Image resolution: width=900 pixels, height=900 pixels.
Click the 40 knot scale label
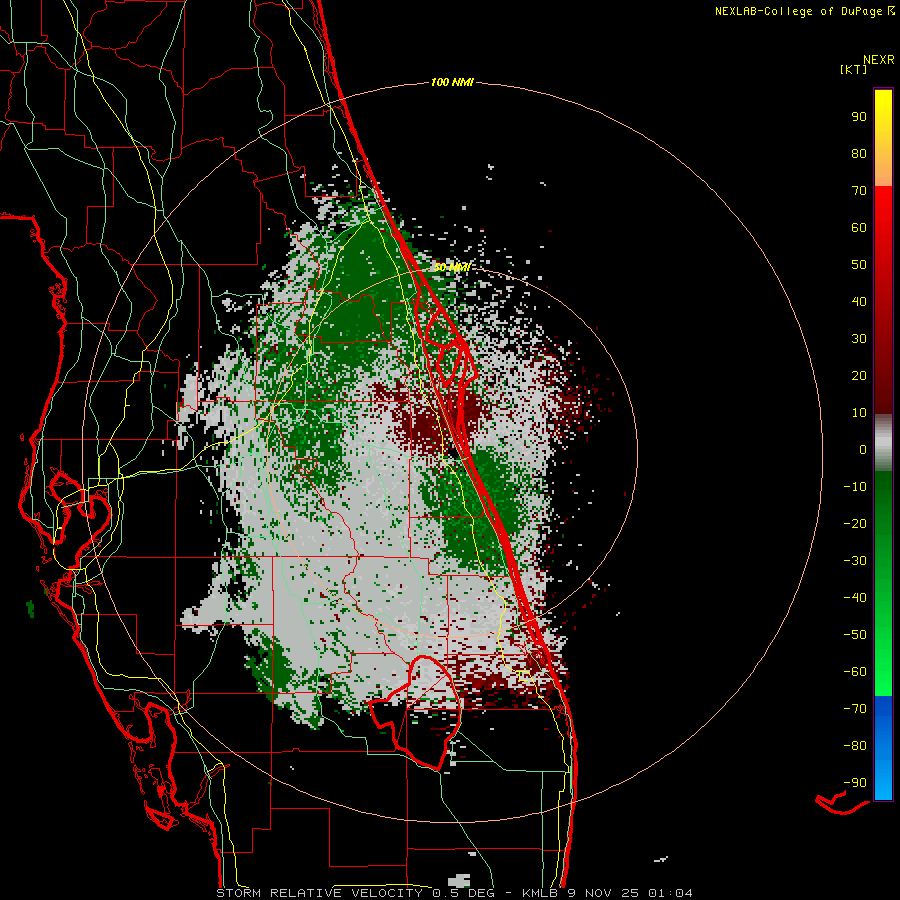pyautogui.click(x=859, y=302)
